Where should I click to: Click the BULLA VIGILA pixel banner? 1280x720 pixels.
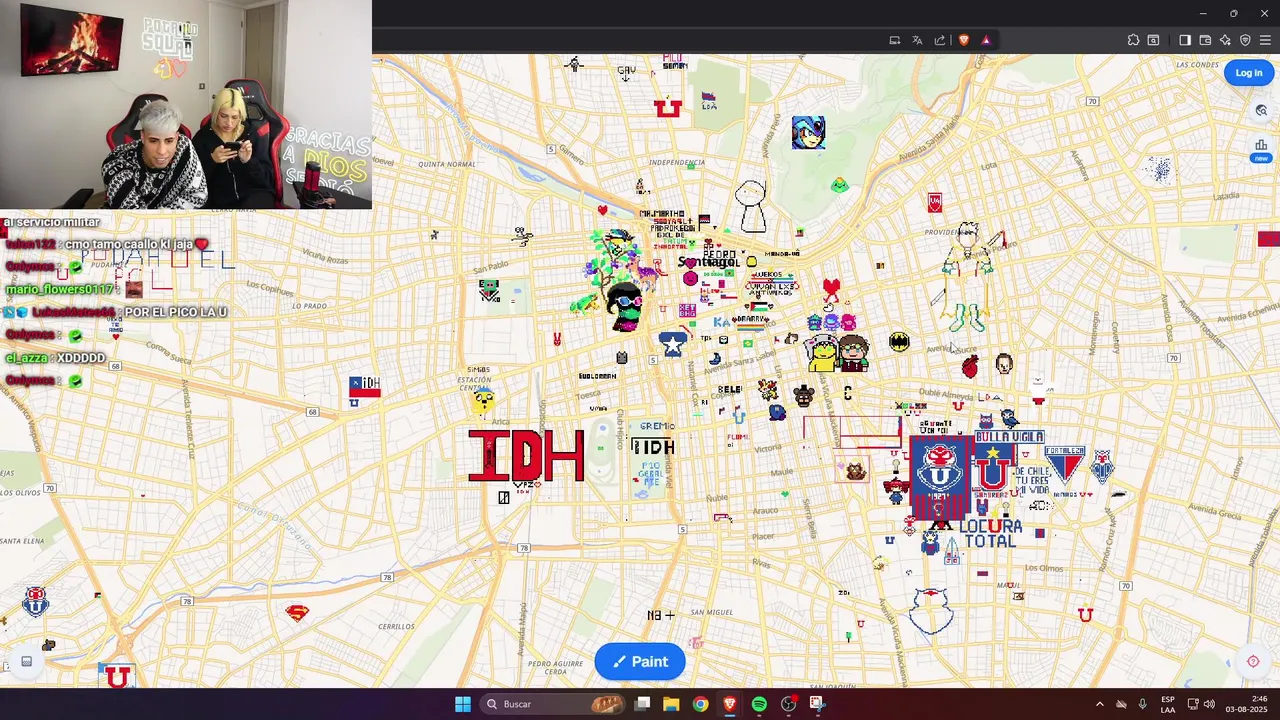pos(1009,437)
